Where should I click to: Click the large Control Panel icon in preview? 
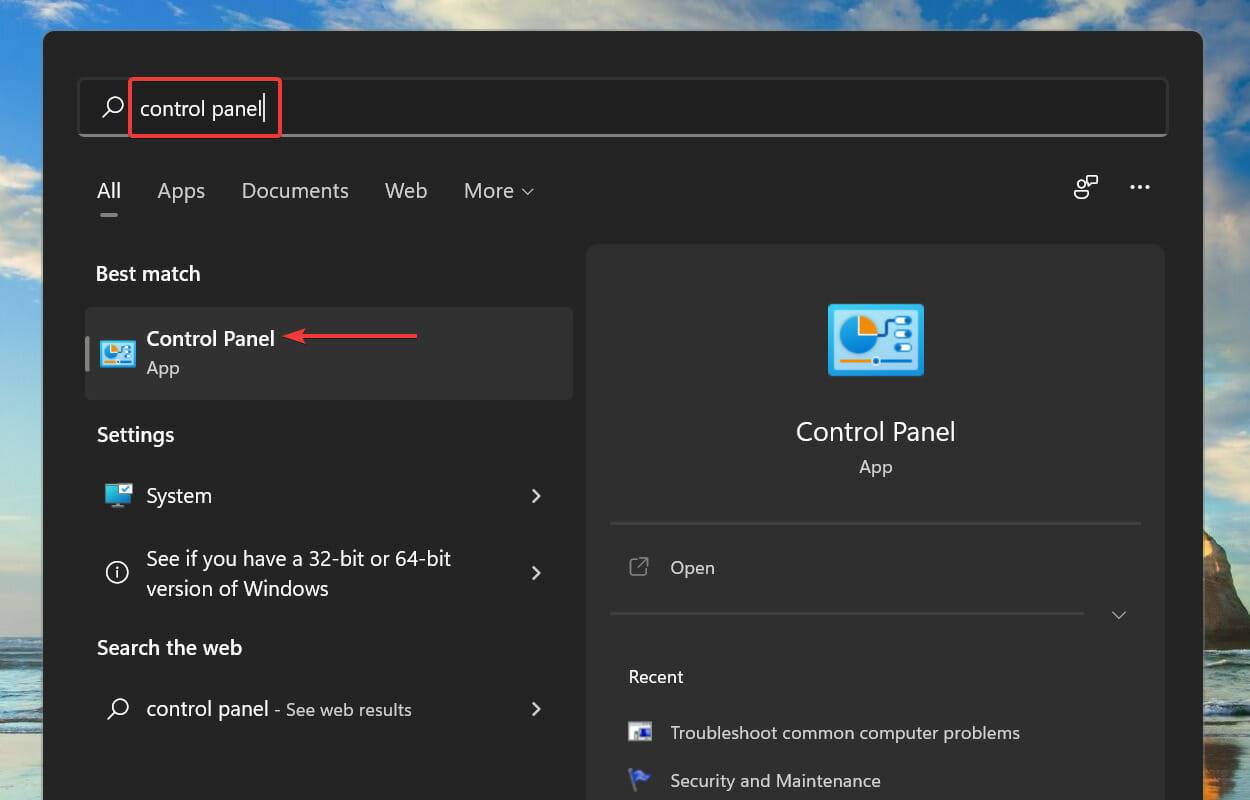[x=875, y=340]
